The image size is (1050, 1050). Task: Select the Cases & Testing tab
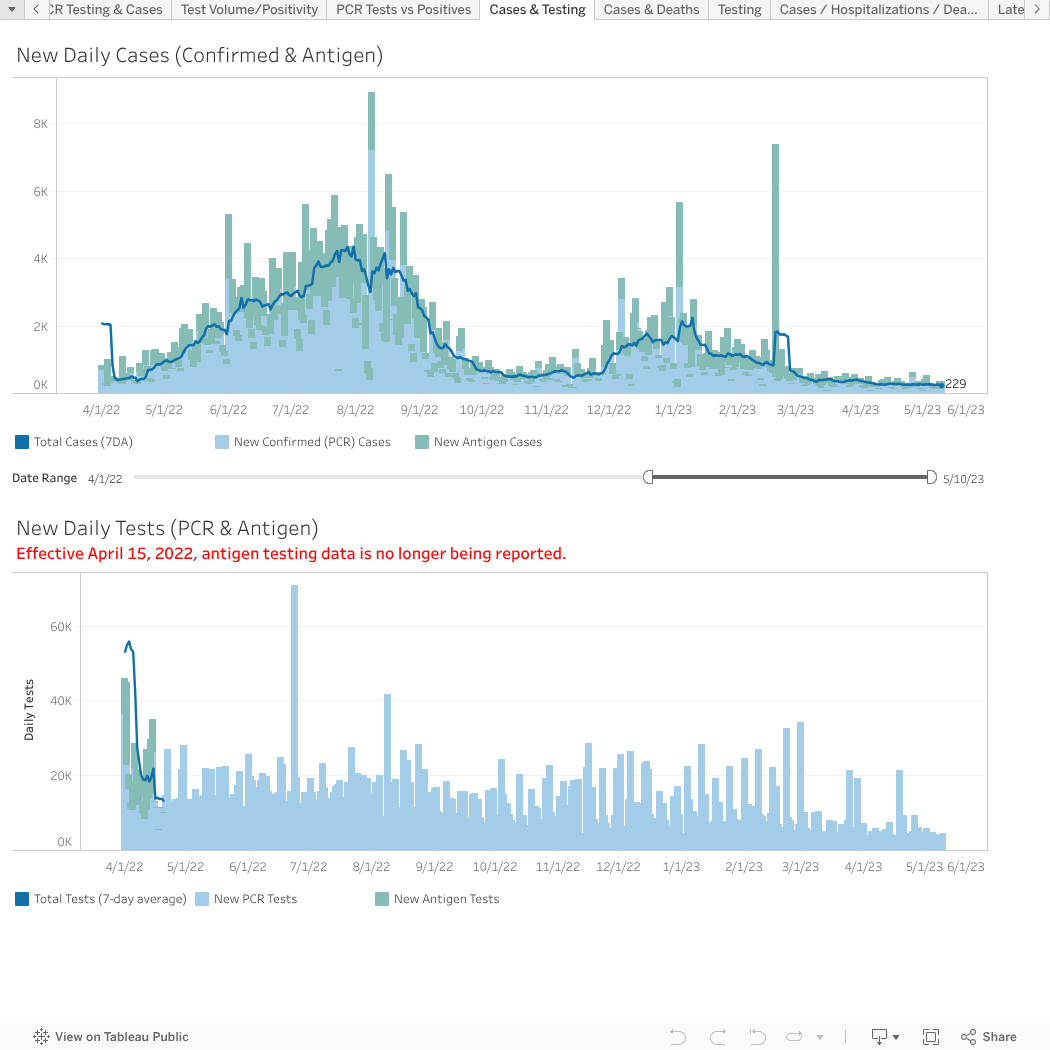[537, 9]
